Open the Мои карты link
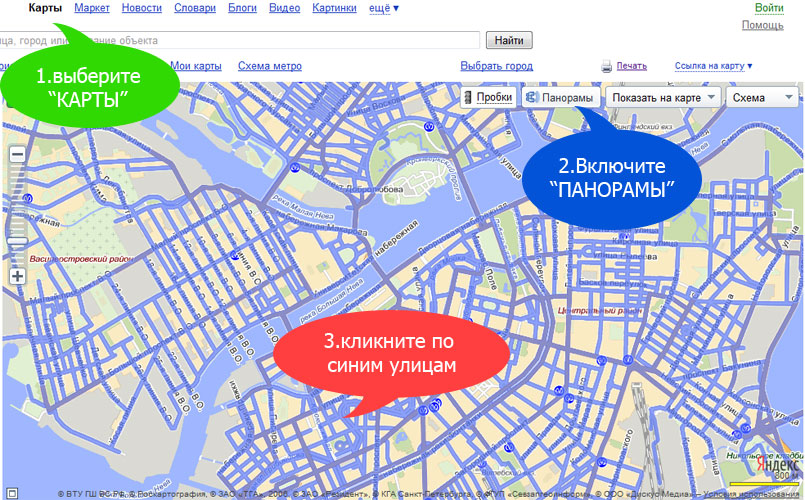The image size is (805, 500). [196, 66]
